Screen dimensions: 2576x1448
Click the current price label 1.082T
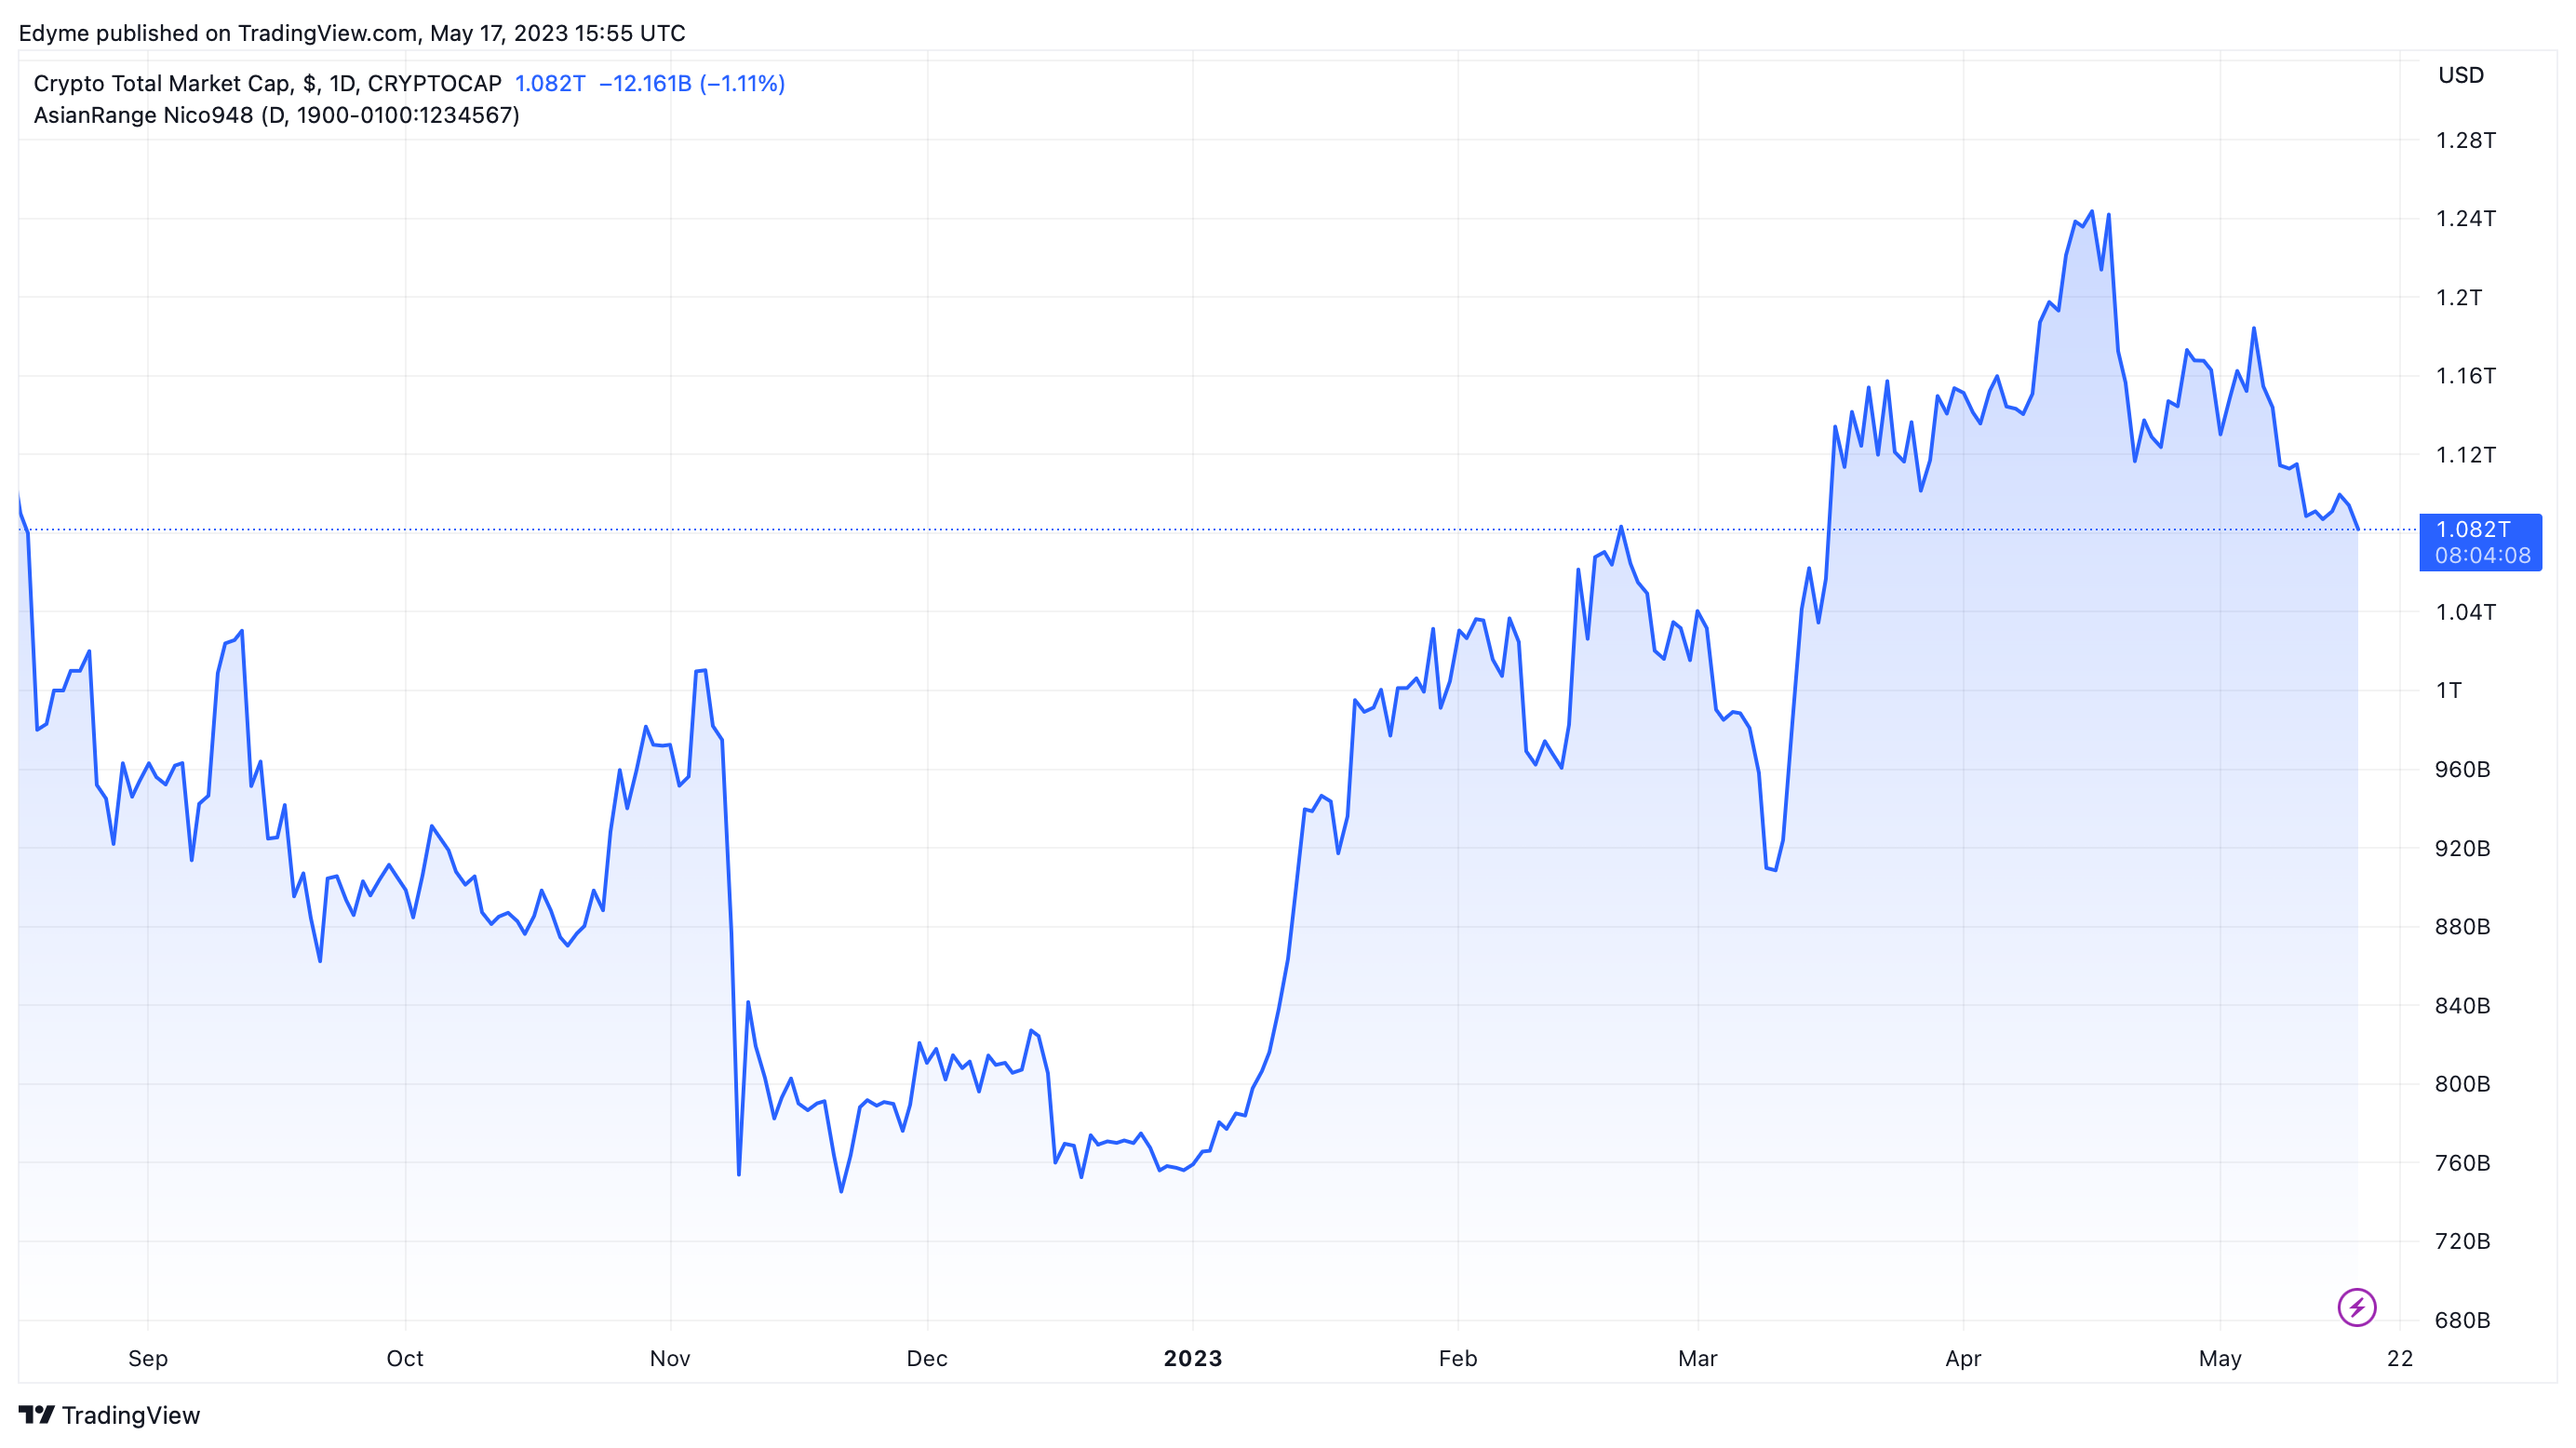point(2480,542)
